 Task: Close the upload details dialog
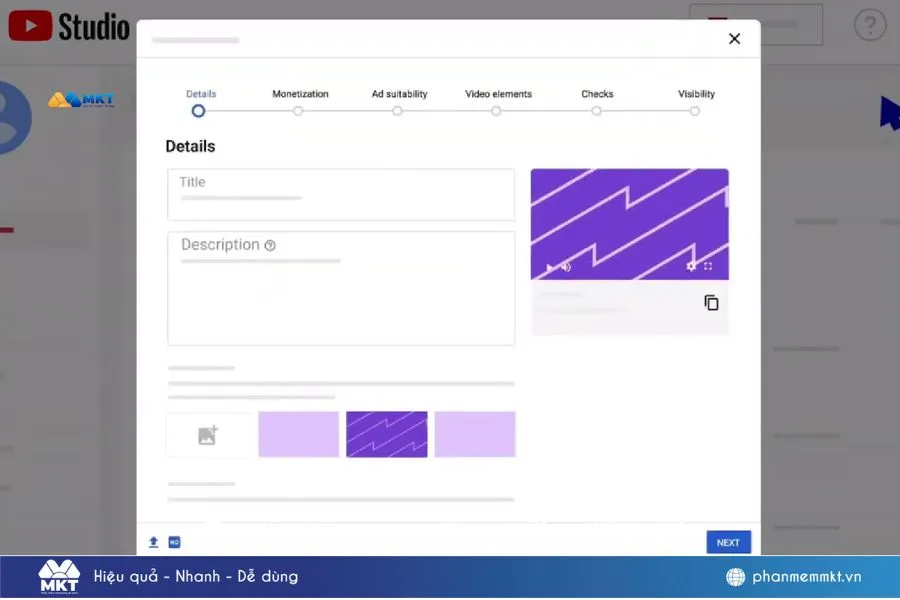[734, 39]
